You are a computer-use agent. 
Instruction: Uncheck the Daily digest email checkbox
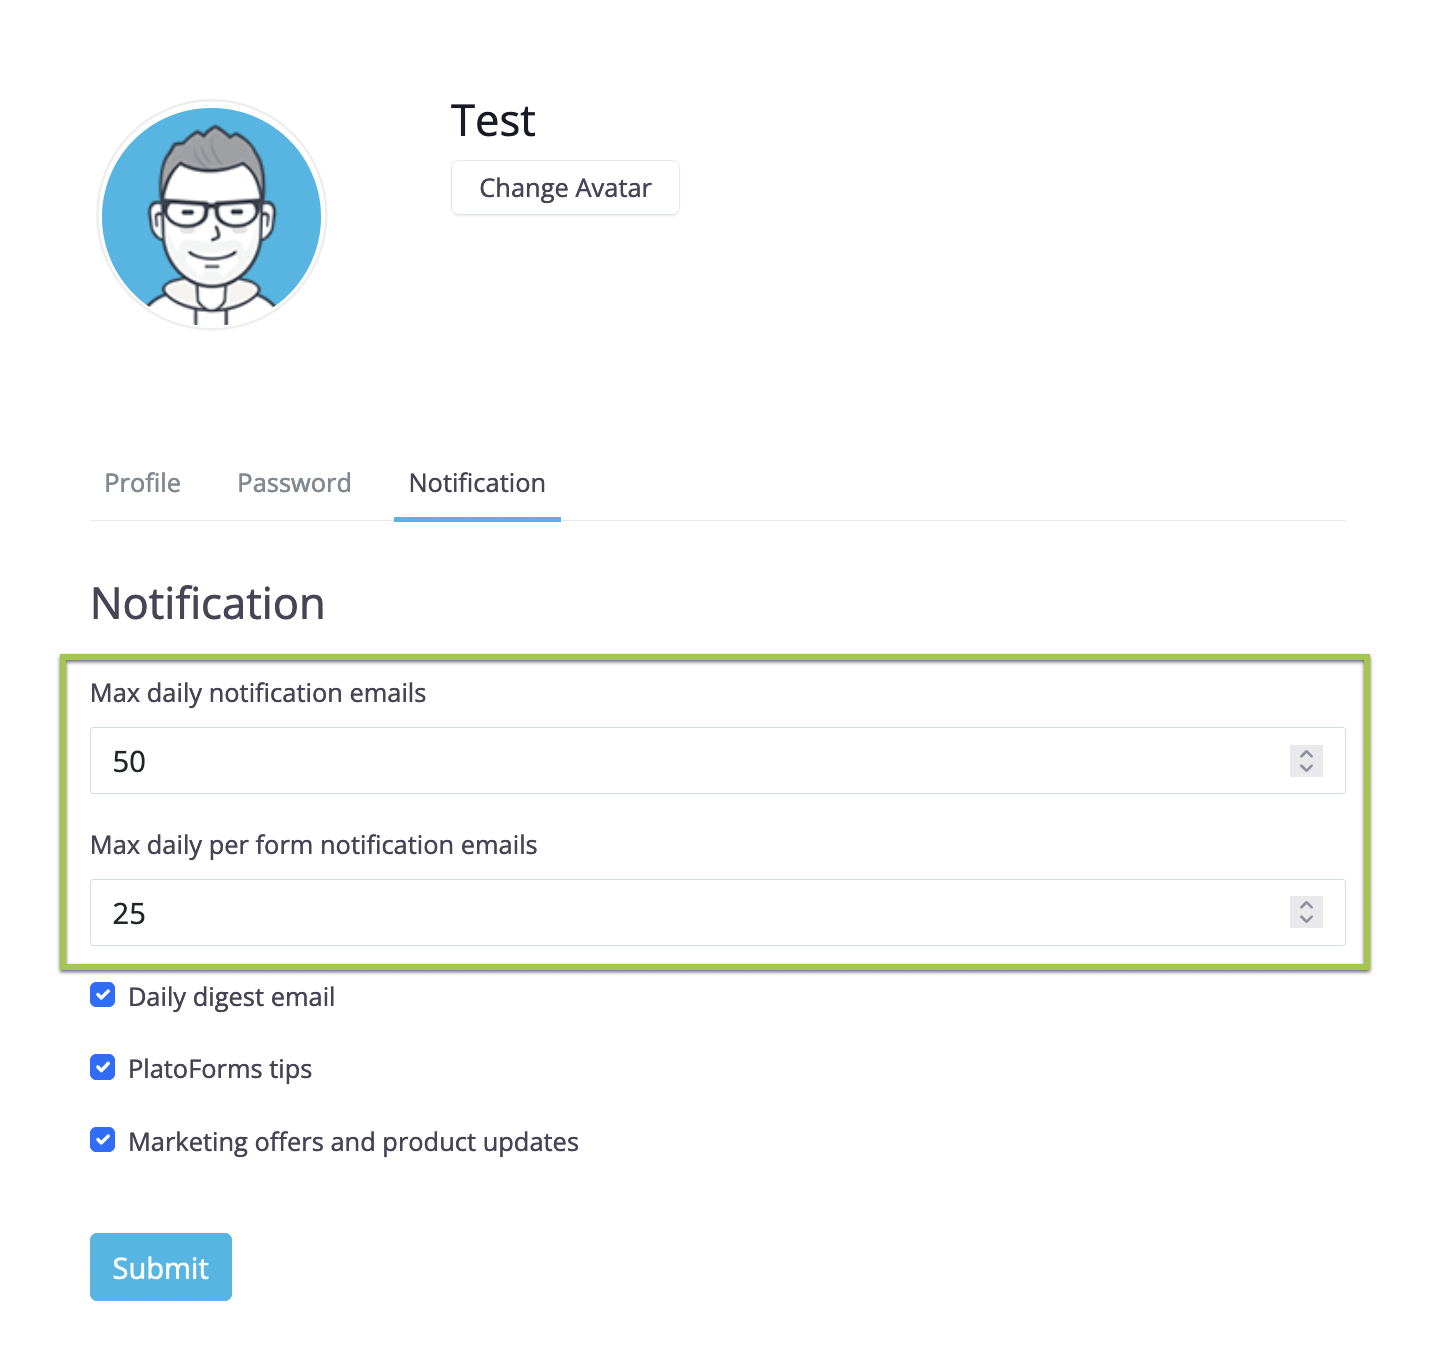click(x=103, y=995)
